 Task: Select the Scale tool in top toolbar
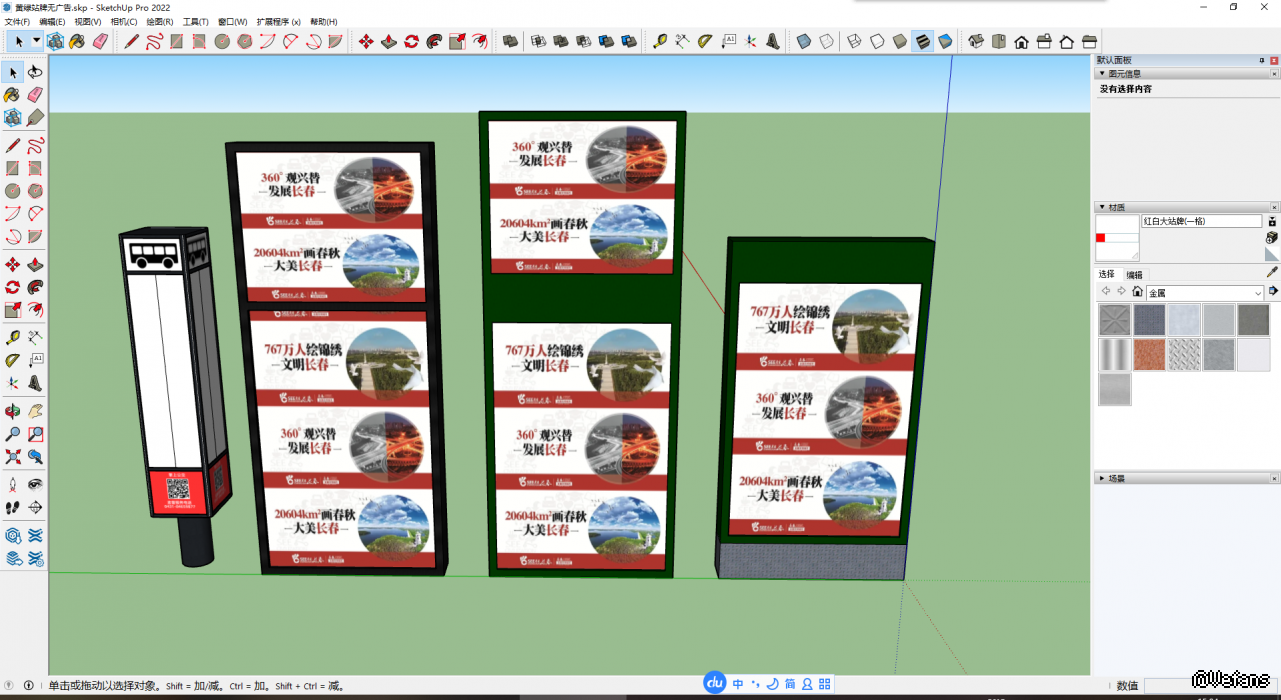(x=457, y=41)
